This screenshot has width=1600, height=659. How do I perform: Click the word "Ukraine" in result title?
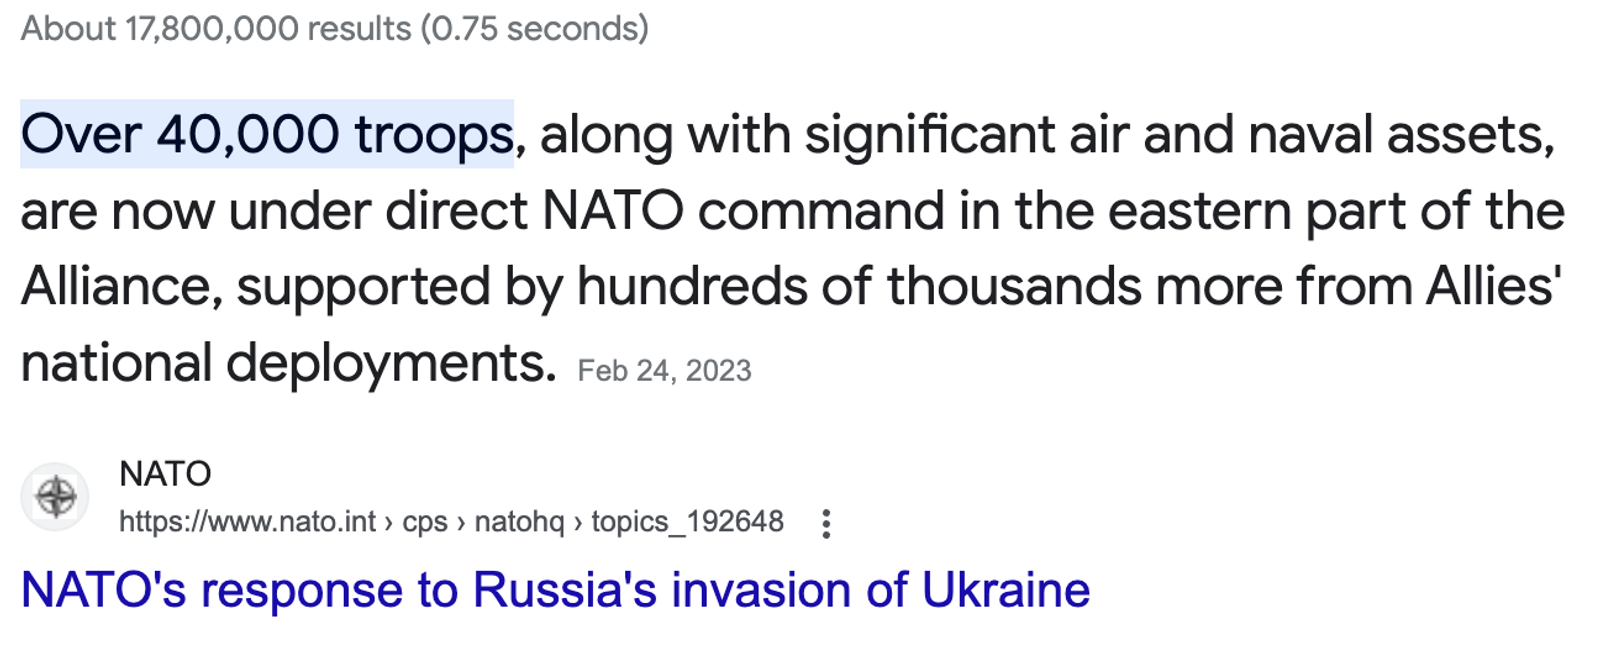point(1005,590)
